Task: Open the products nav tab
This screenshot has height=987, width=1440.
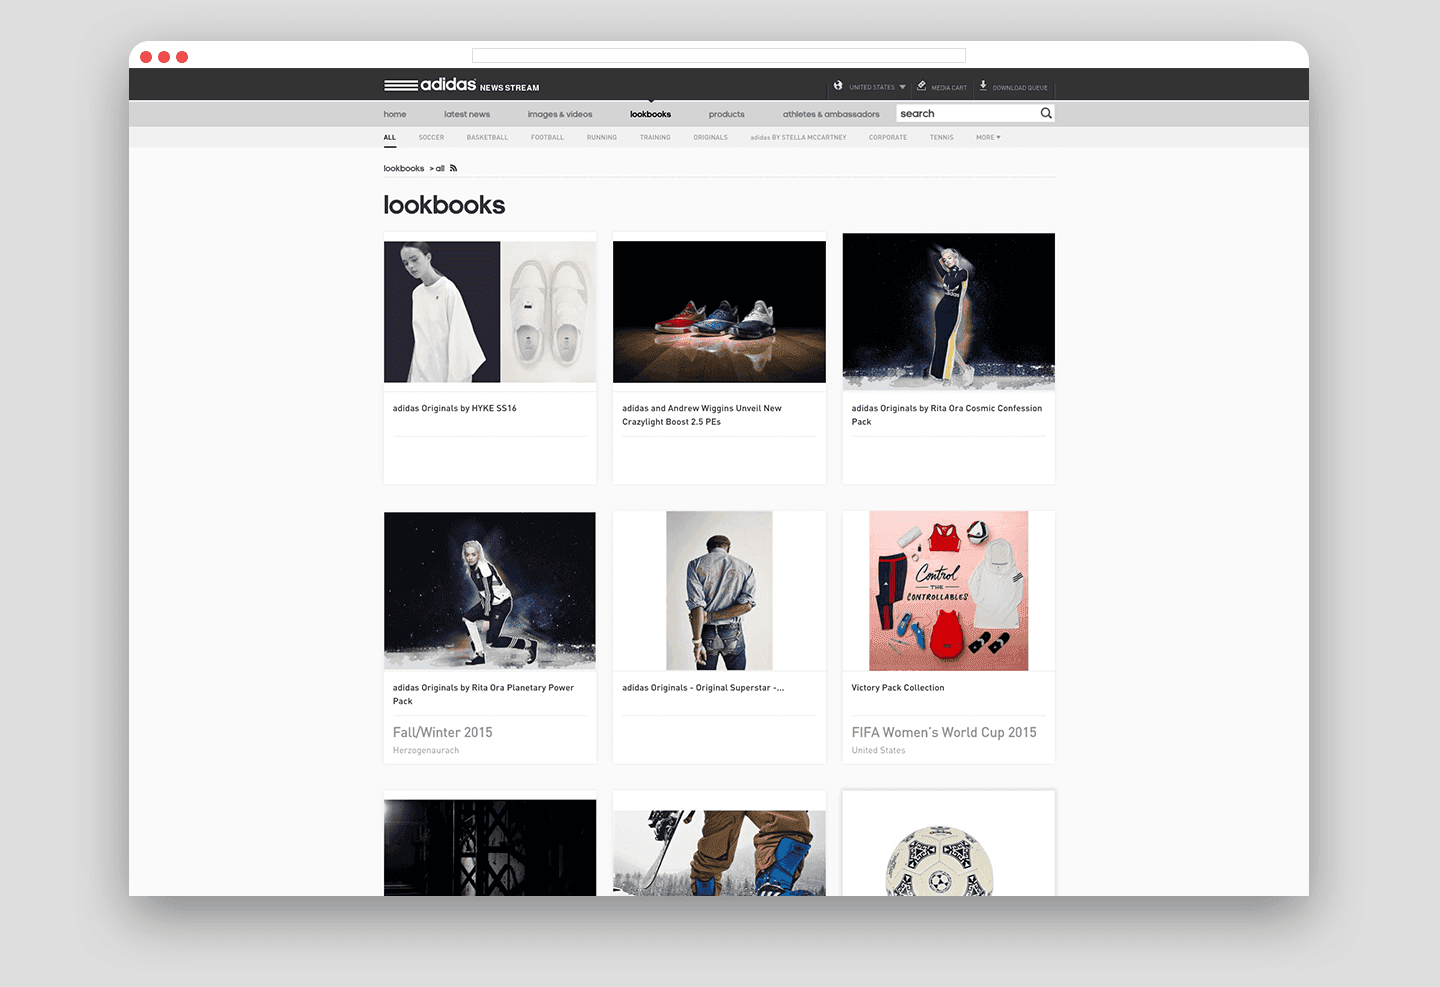Action: coord(726,115)
